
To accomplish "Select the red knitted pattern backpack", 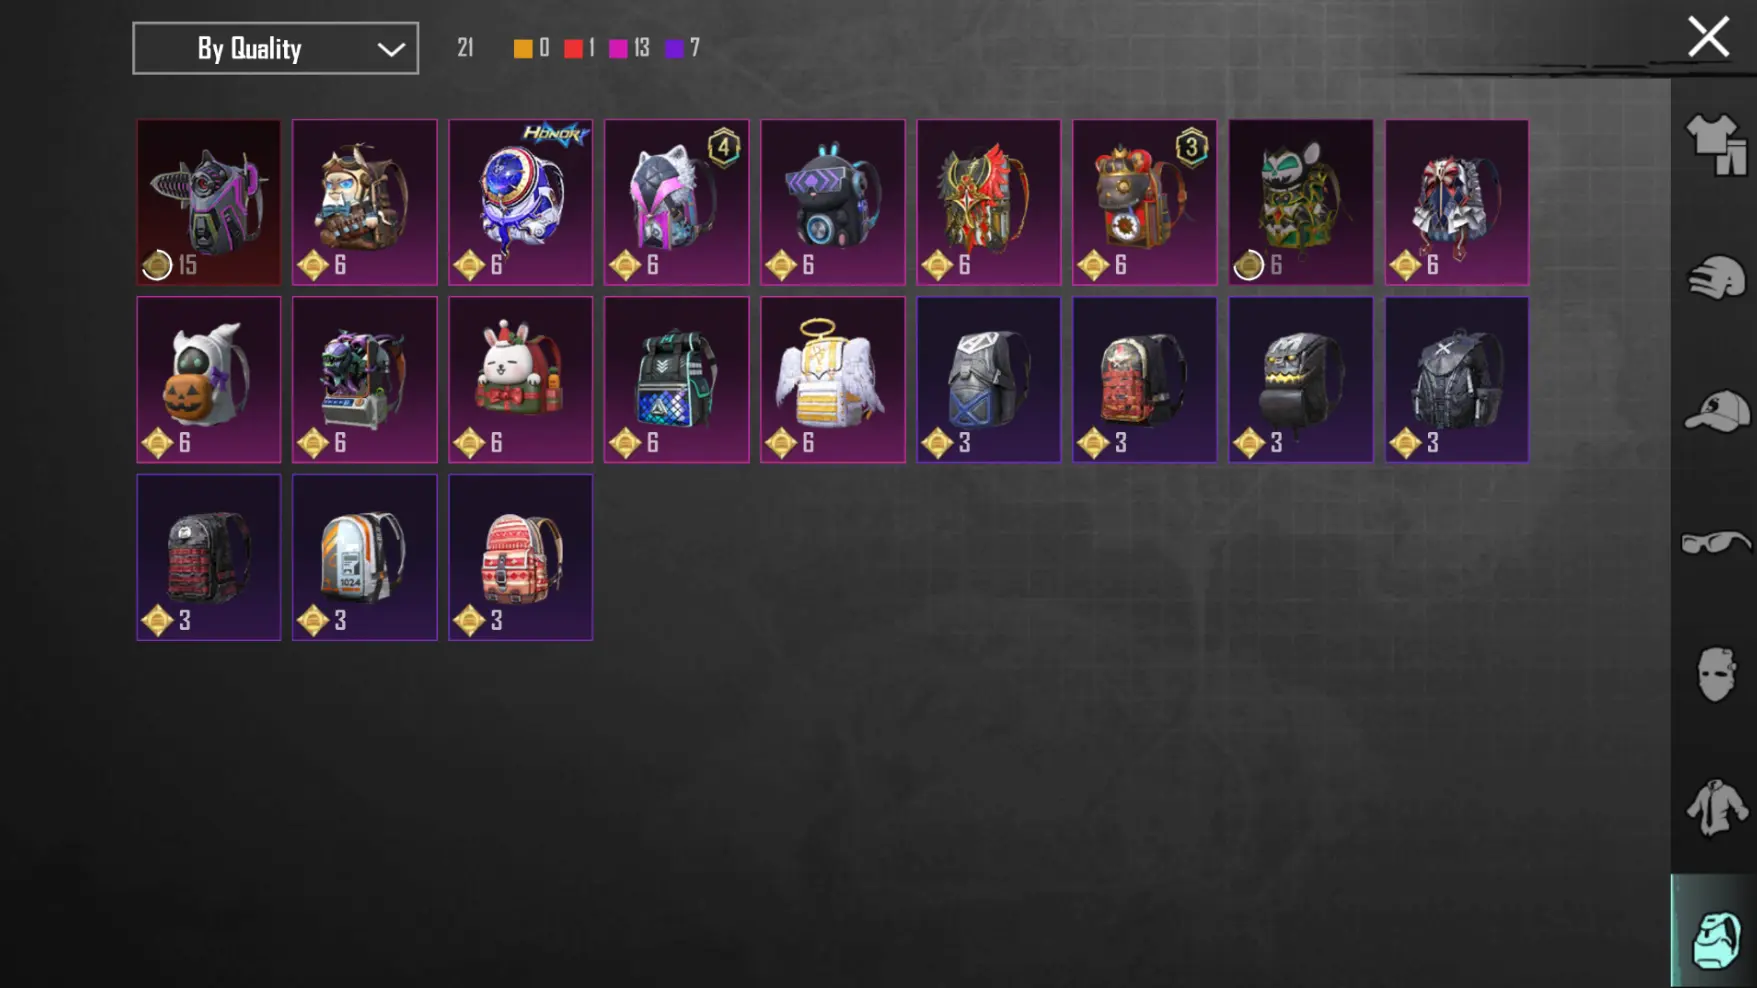I will [520, 557].
